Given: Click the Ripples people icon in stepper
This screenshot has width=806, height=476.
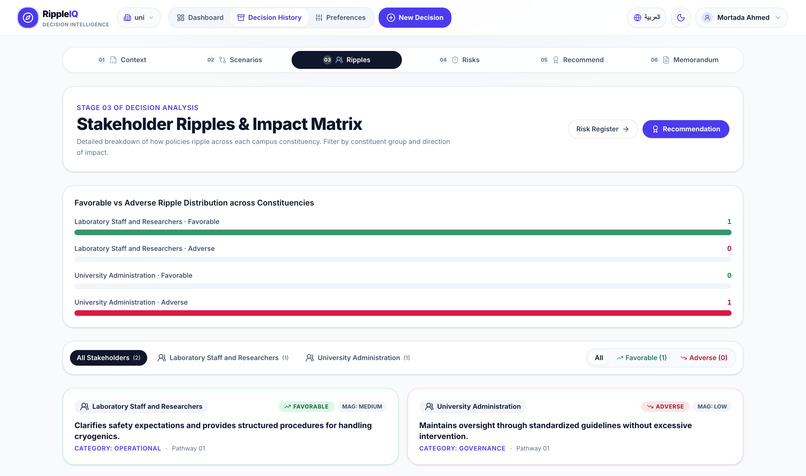Looking at the screenshot, I should click(x=339, y=60).
